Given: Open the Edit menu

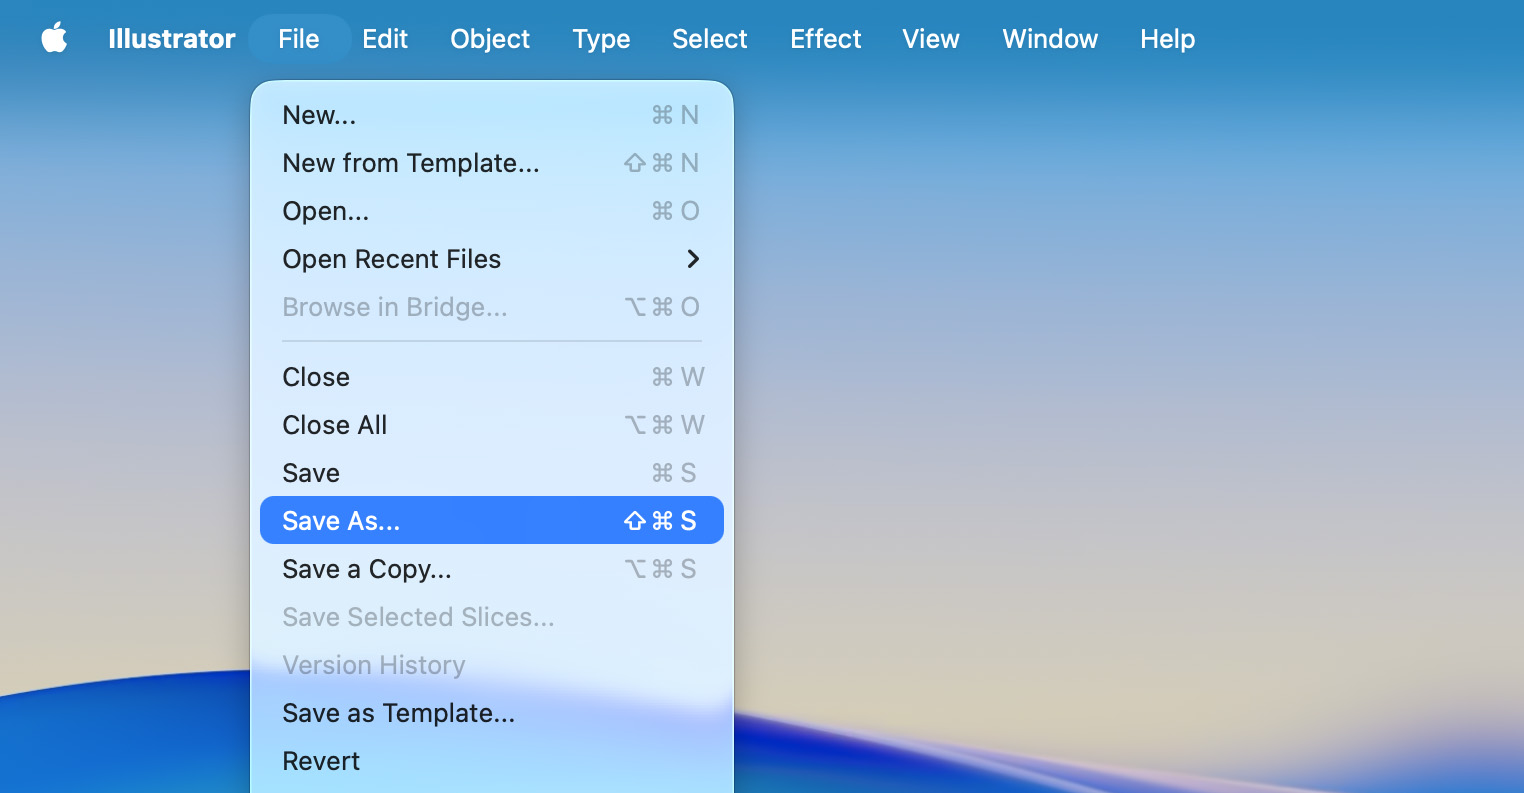Looking at the screenshot, I should (x=385, y=39).
